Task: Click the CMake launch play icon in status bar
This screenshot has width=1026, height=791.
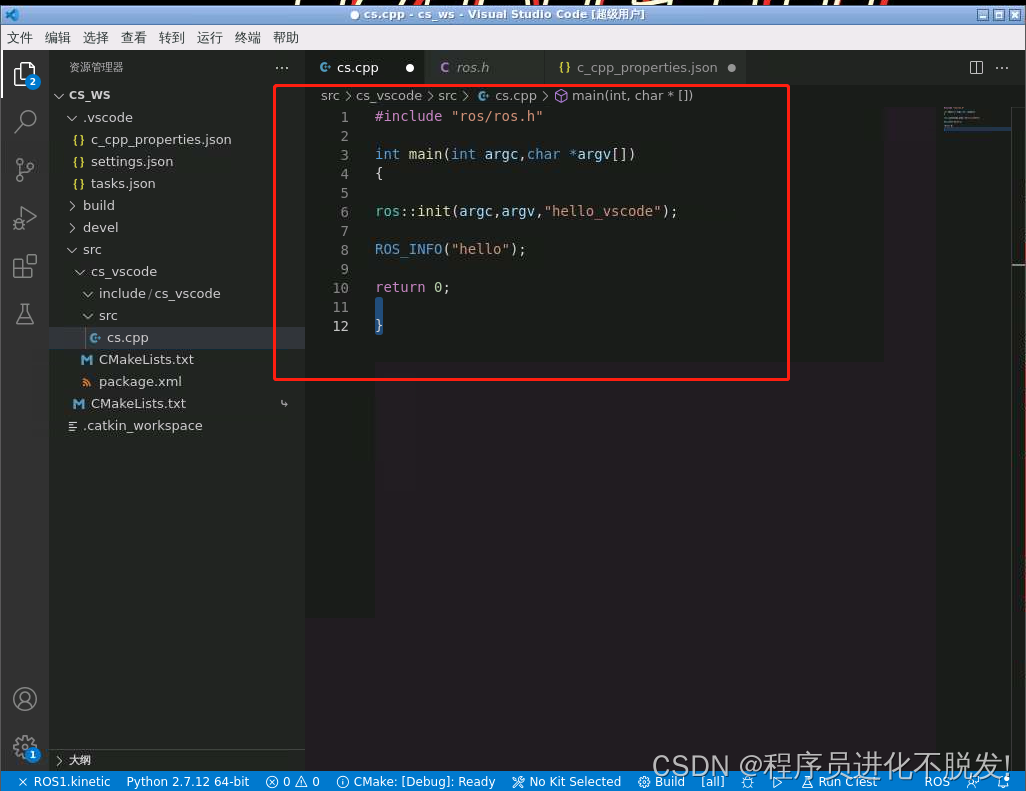Action: click(x=777, y=782)
